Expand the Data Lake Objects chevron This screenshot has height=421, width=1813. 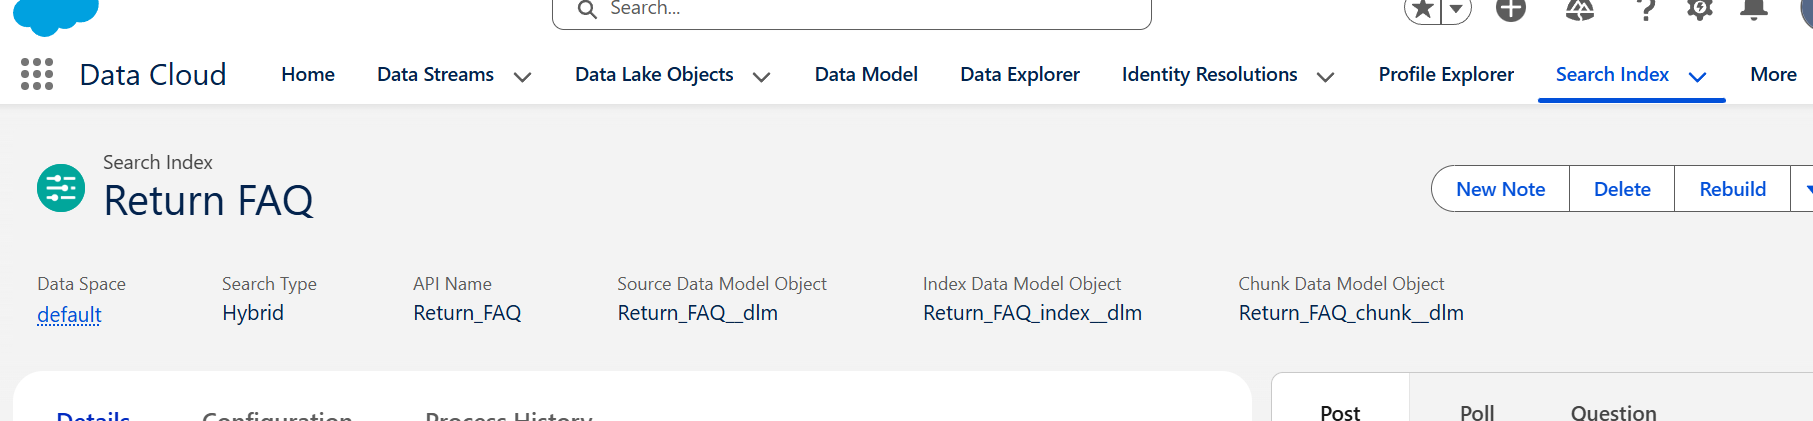(x=761, y=76)
